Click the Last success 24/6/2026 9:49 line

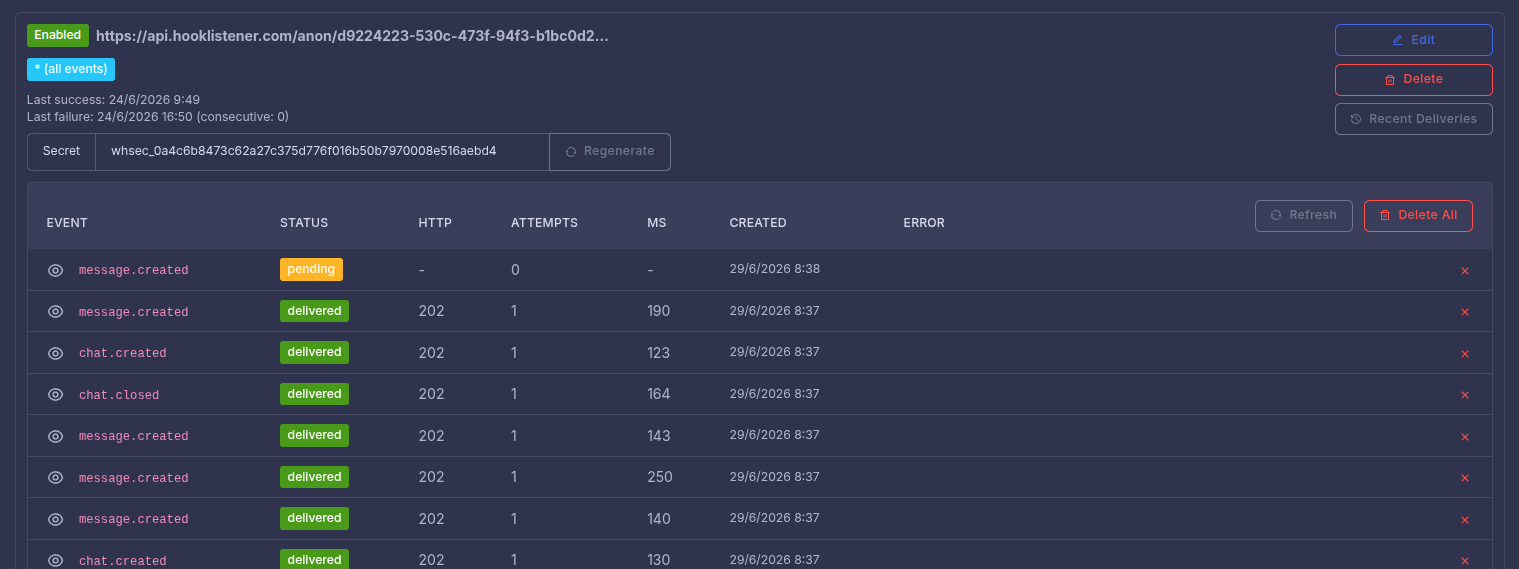tap(114, 100)
